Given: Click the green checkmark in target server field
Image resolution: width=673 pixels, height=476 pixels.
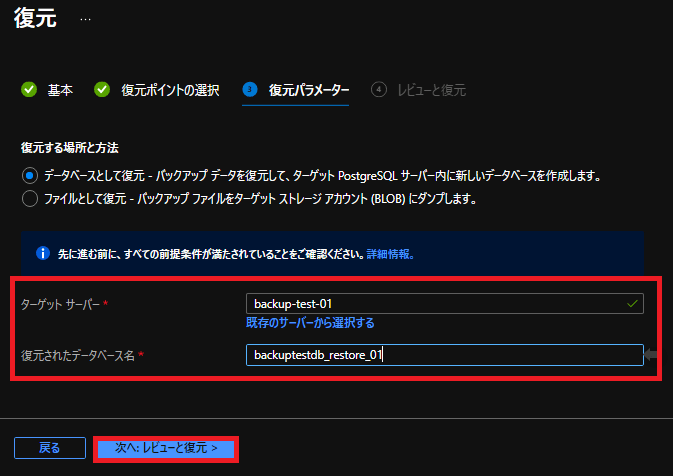Looking at the screenshot, I should pos(632,304).
